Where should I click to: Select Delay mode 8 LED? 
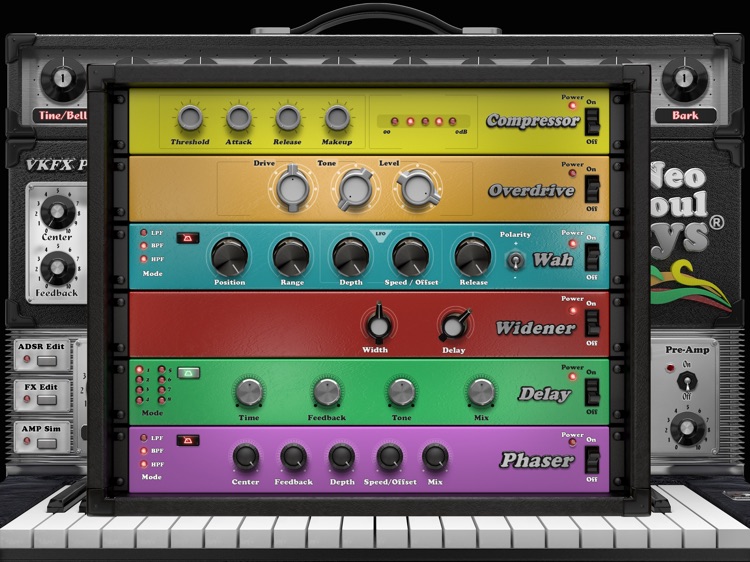tap(162, 400)
